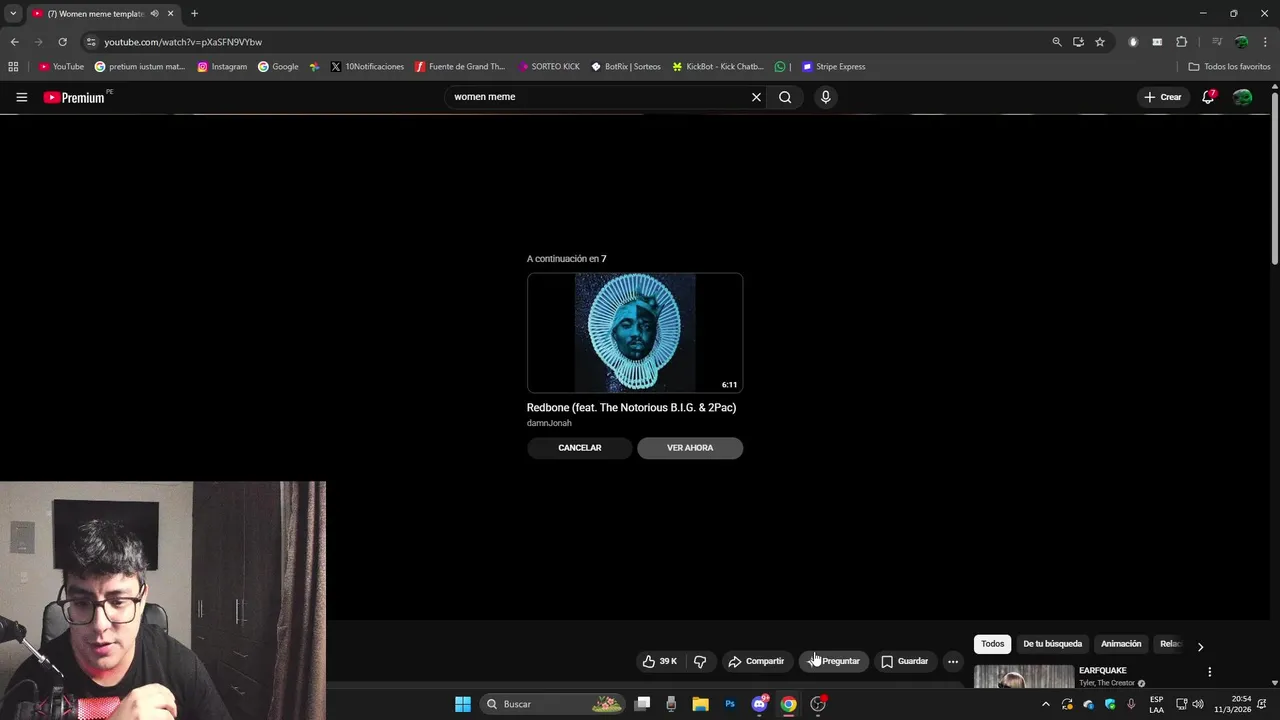This screenshot has width=1280, height=720.
Task: Submit search with magnifying glass button
Action: pyautogui.click(x=785, y=97)
